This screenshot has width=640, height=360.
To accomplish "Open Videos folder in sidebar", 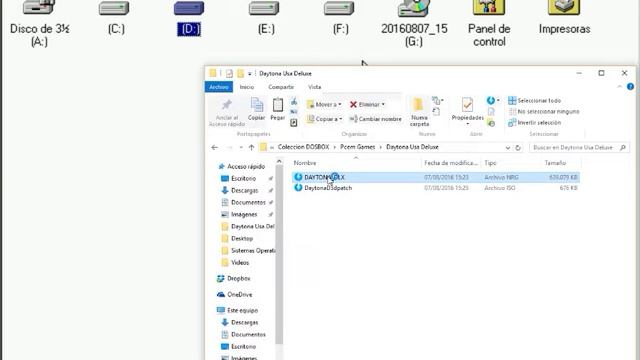I will point(240,262).
